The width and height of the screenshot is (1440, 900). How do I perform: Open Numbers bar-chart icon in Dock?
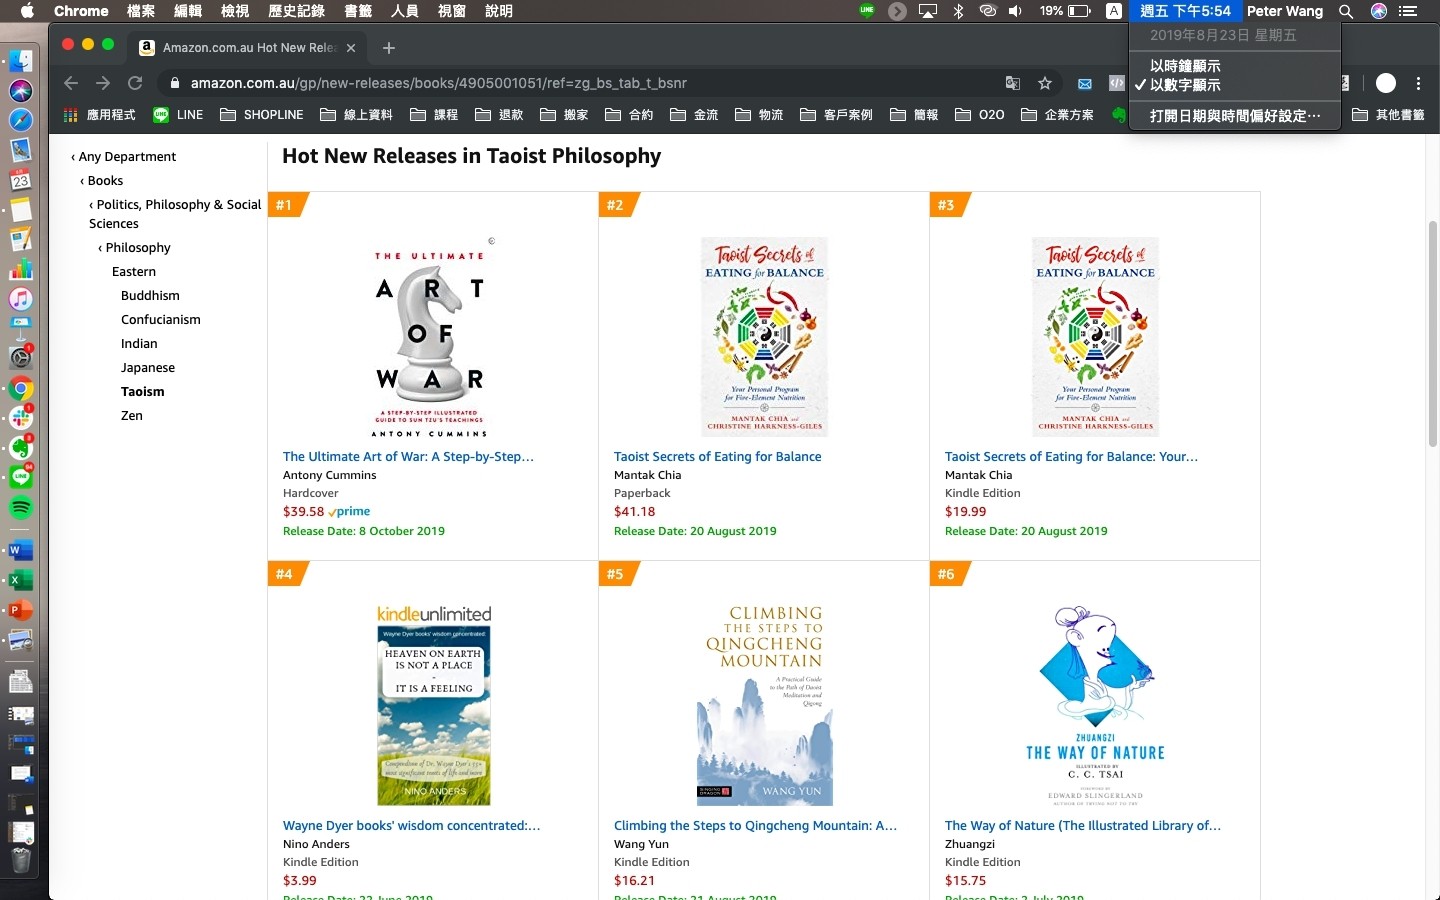click(21, 269)
